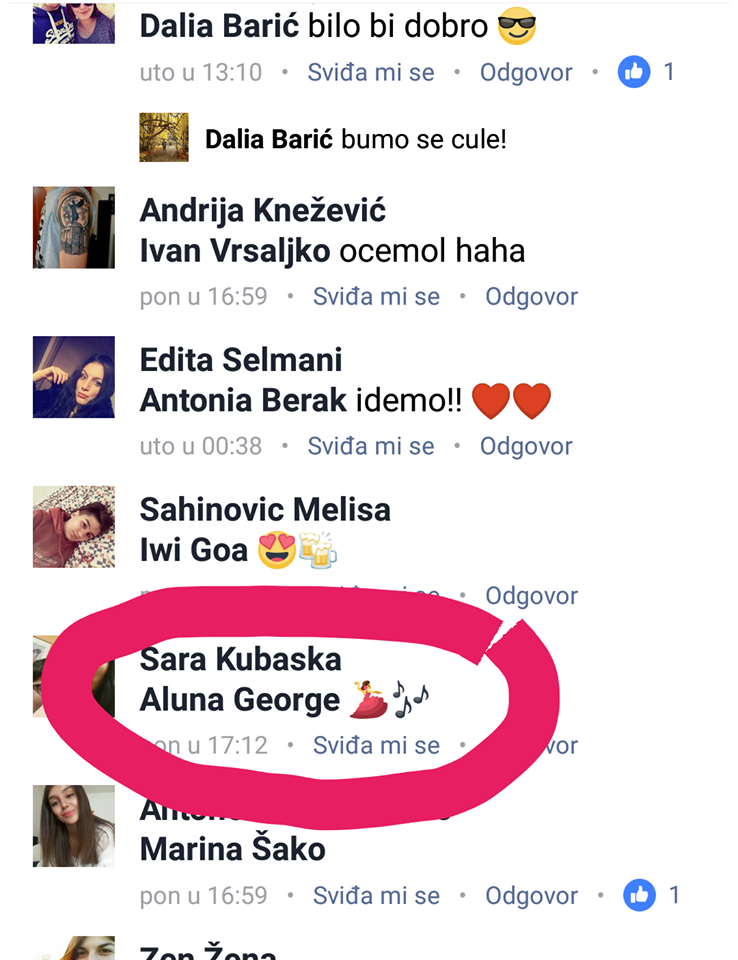Click Sviđa mi se on Sara Kubaska's comment
Screen dimensions: 738x960
pyautogui.click(x=376, y=745)
